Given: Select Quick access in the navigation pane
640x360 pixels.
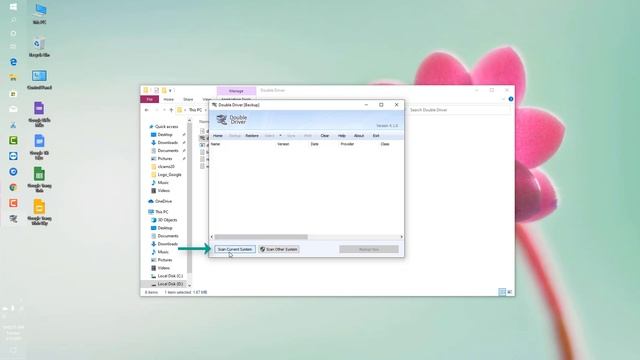Looking at the screenshot, I should [x=163, y=127].
